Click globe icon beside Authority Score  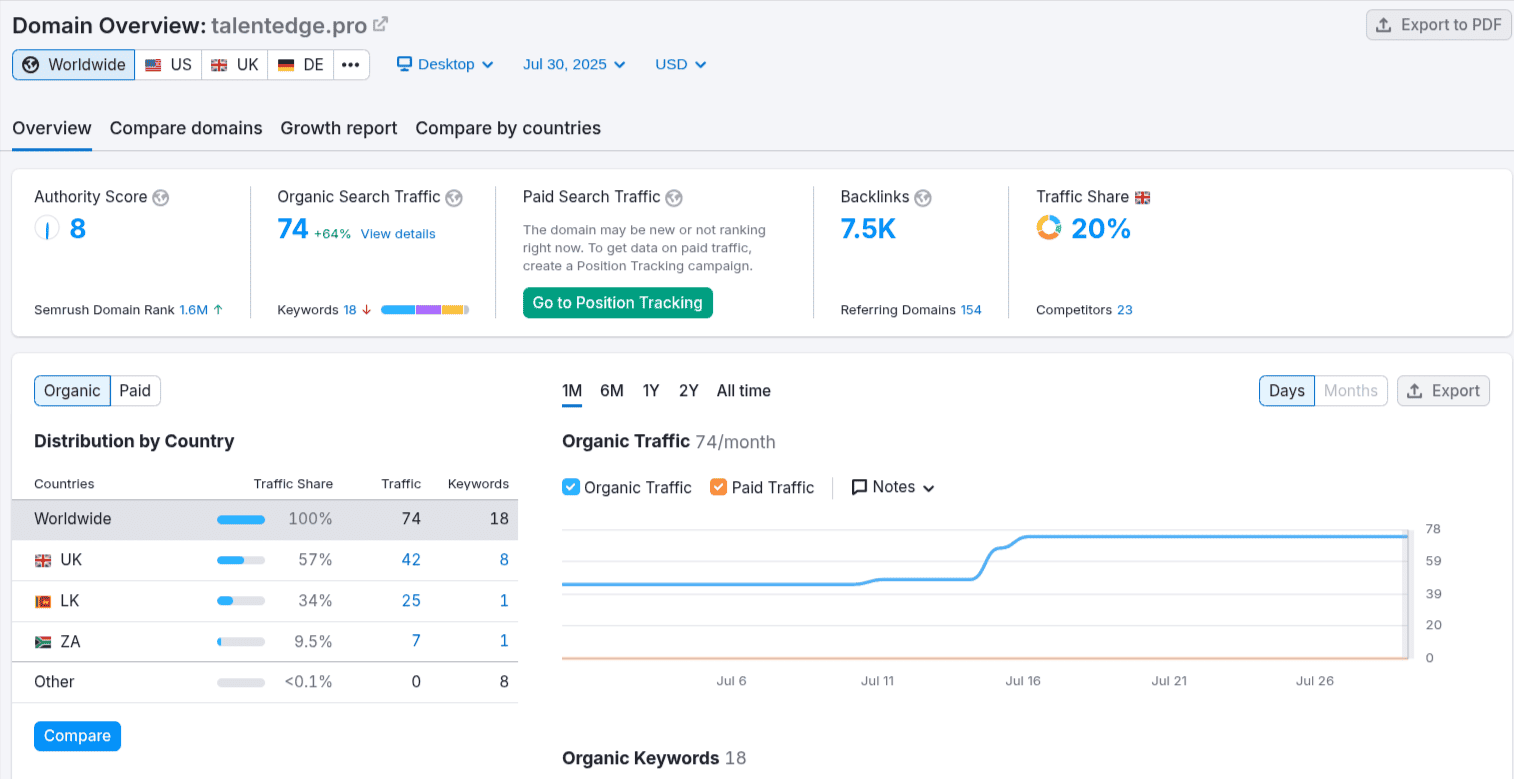pos(160,198)
